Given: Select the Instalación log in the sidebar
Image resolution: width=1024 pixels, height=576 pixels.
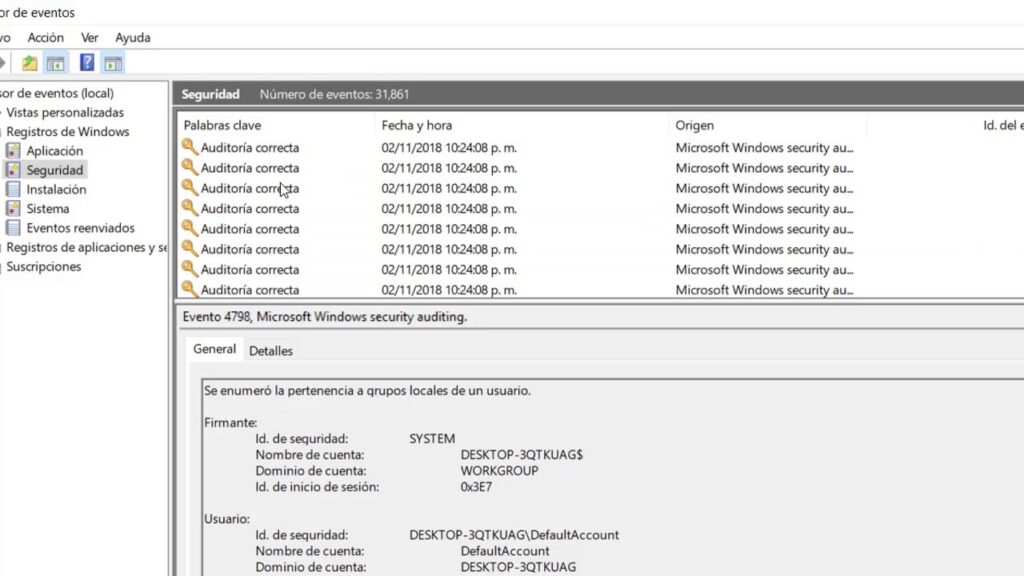Looking at the screenshot, I should (x=58, y=189).
